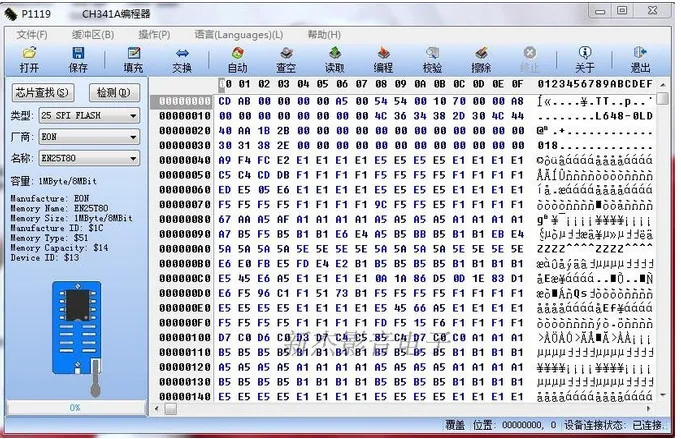Click the 编程 (Program) chip icon
This screenshot has width=681, height=439.
(x=383, y=53)
